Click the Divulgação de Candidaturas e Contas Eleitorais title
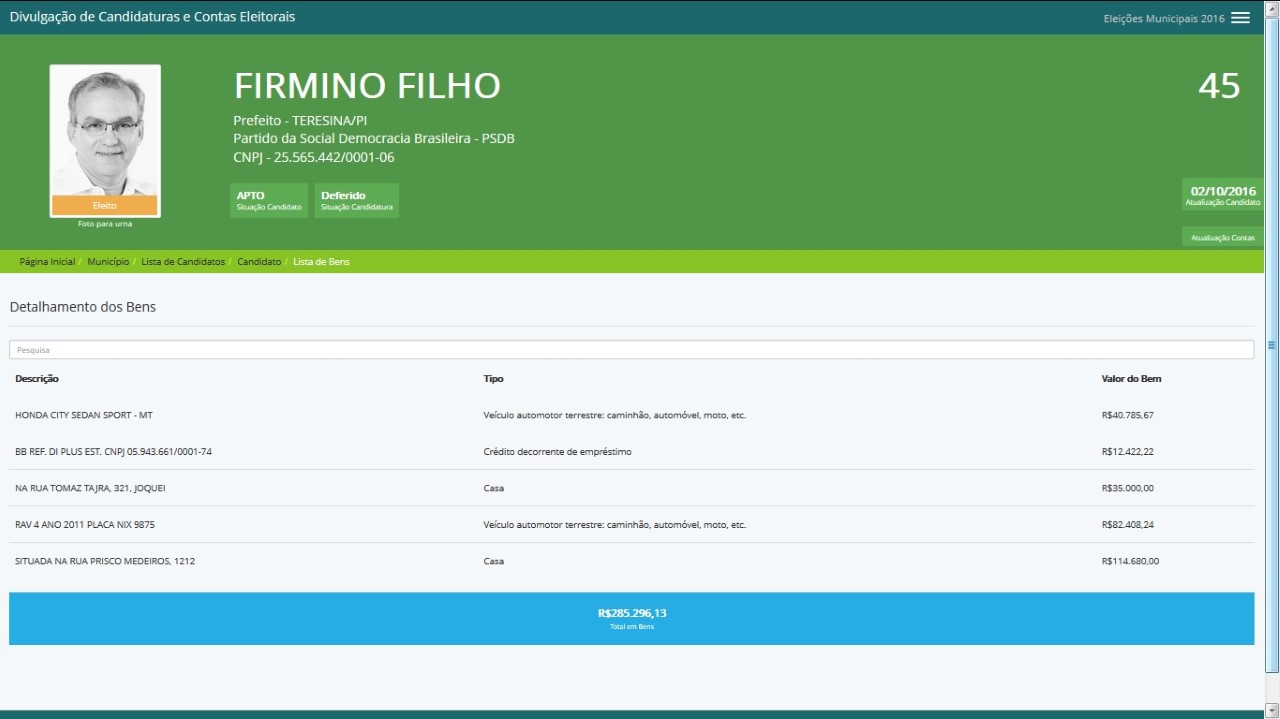Viewport: 1280px width, 719px height. (152, 17)
